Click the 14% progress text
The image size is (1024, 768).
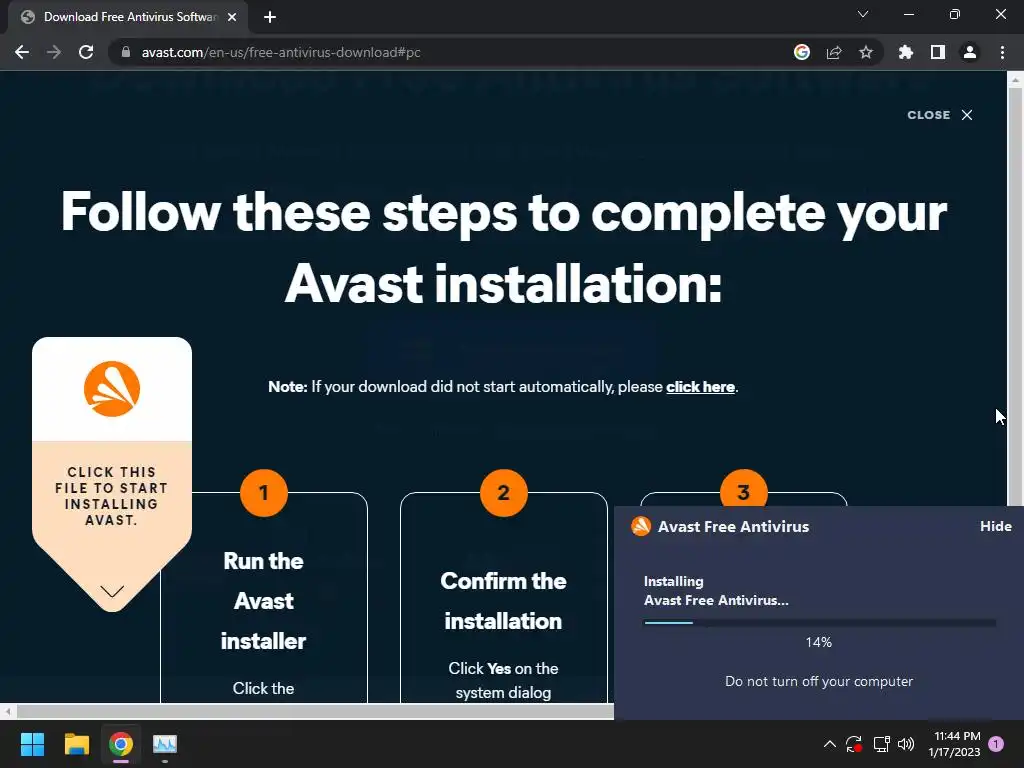pos(818,643)
